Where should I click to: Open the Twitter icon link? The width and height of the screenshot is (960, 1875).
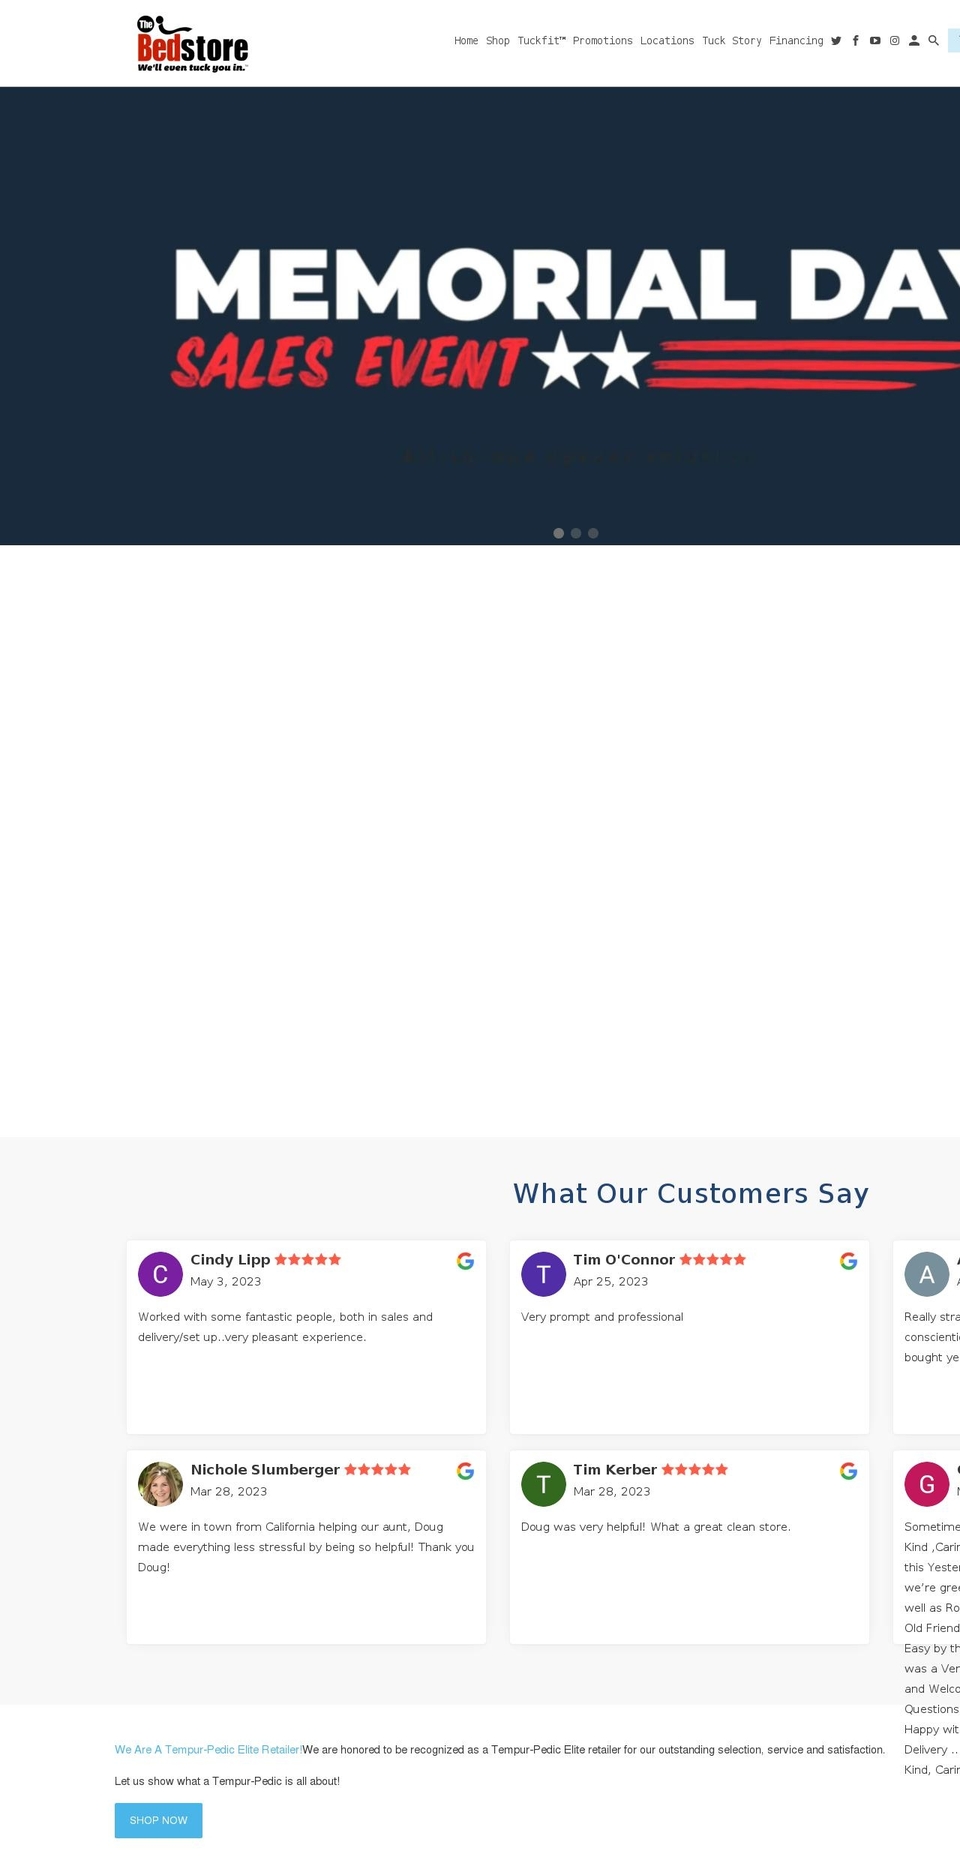[836, 41]
